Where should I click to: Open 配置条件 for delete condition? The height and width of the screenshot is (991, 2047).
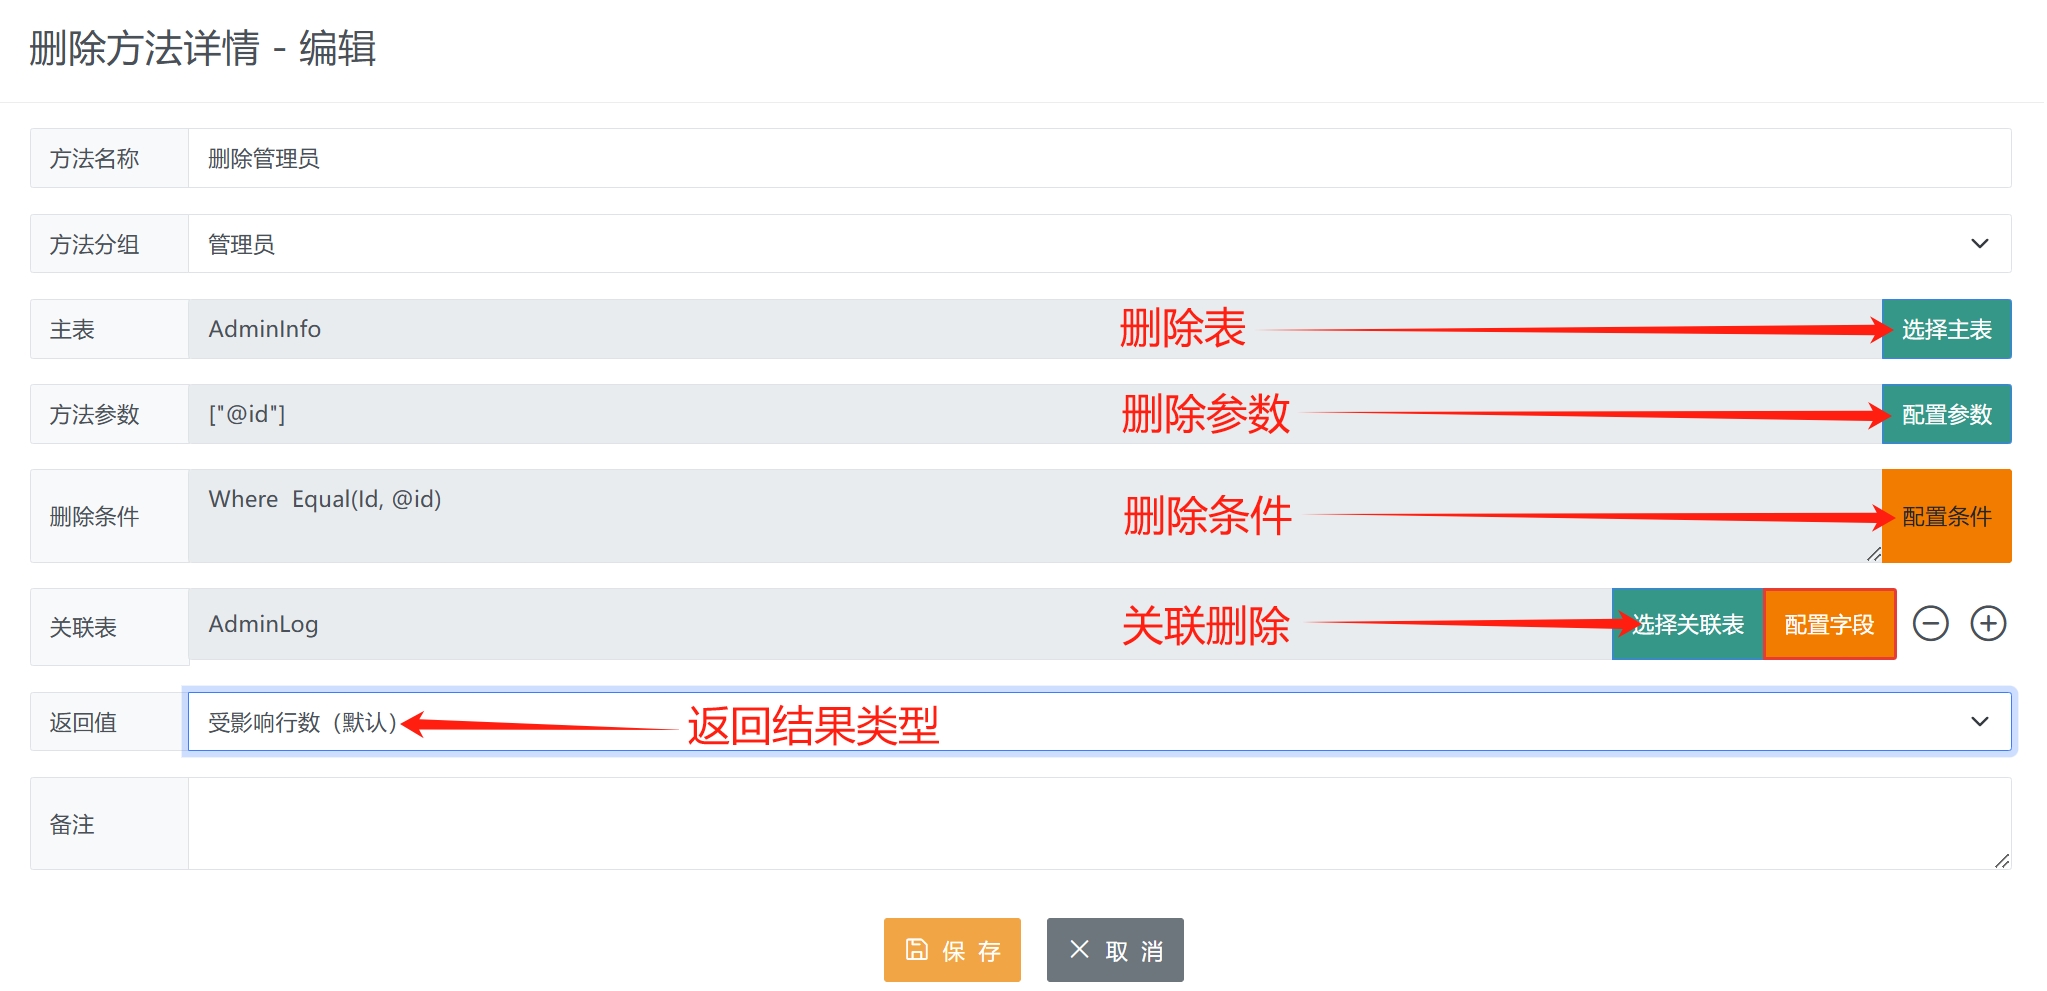[x=1946, y=516]
